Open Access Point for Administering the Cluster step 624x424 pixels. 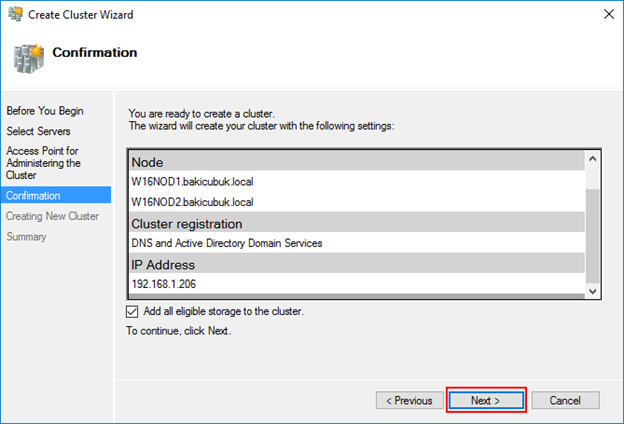click(43, 163)
